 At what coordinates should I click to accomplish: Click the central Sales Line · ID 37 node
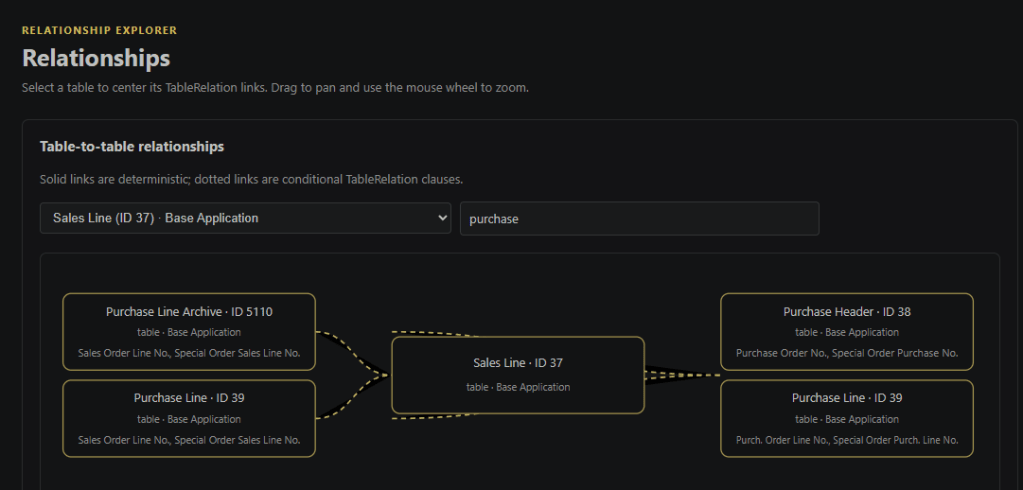[518, 375]
